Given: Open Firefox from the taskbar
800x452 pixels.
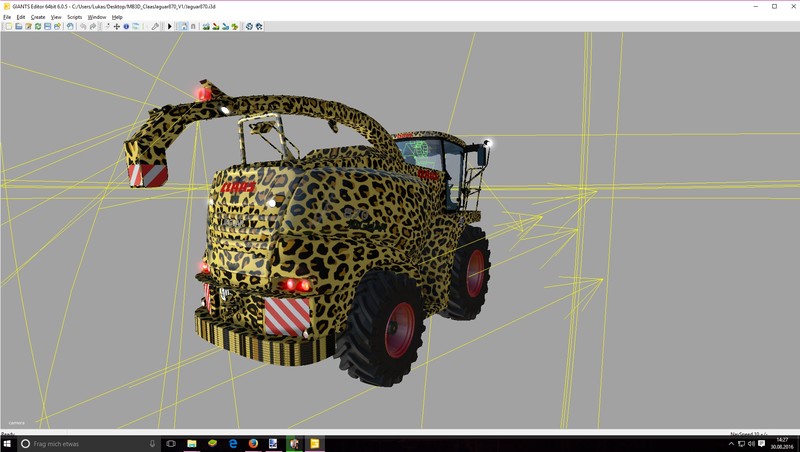Looking at the screenshot, I should pyautogui.click(x=253, y=443).
